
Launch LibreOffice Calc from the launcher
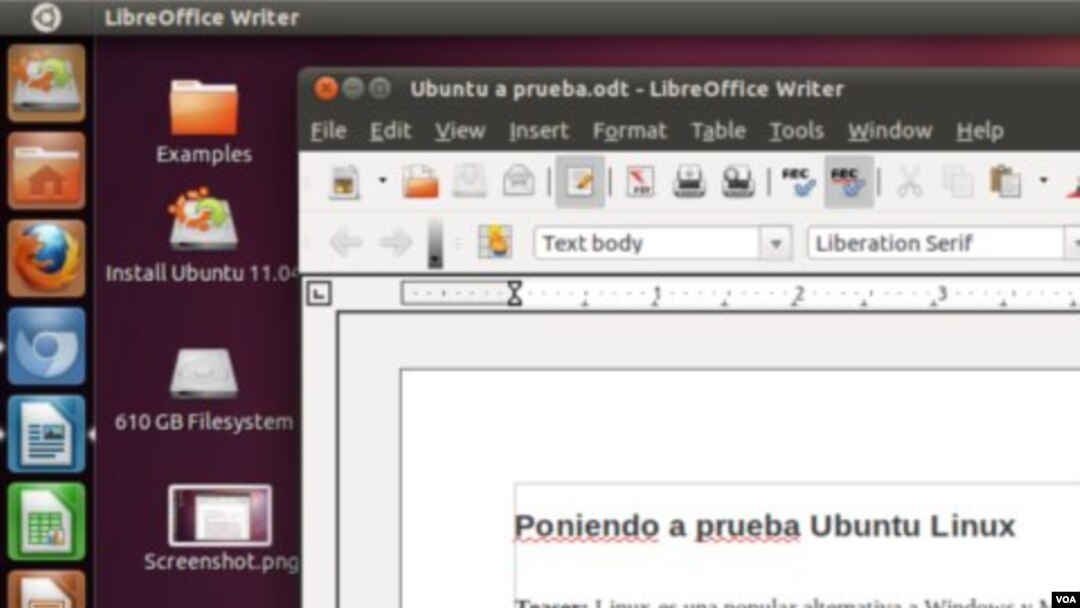tap(46, 521)
